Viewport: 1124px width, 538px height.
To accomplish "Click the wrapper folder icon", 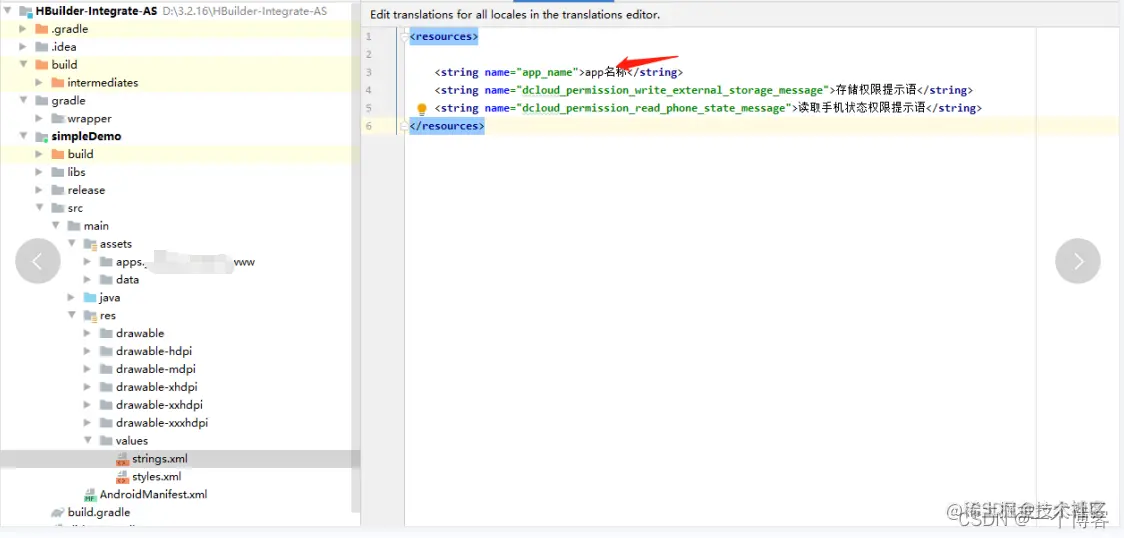I will coord(57,118).
